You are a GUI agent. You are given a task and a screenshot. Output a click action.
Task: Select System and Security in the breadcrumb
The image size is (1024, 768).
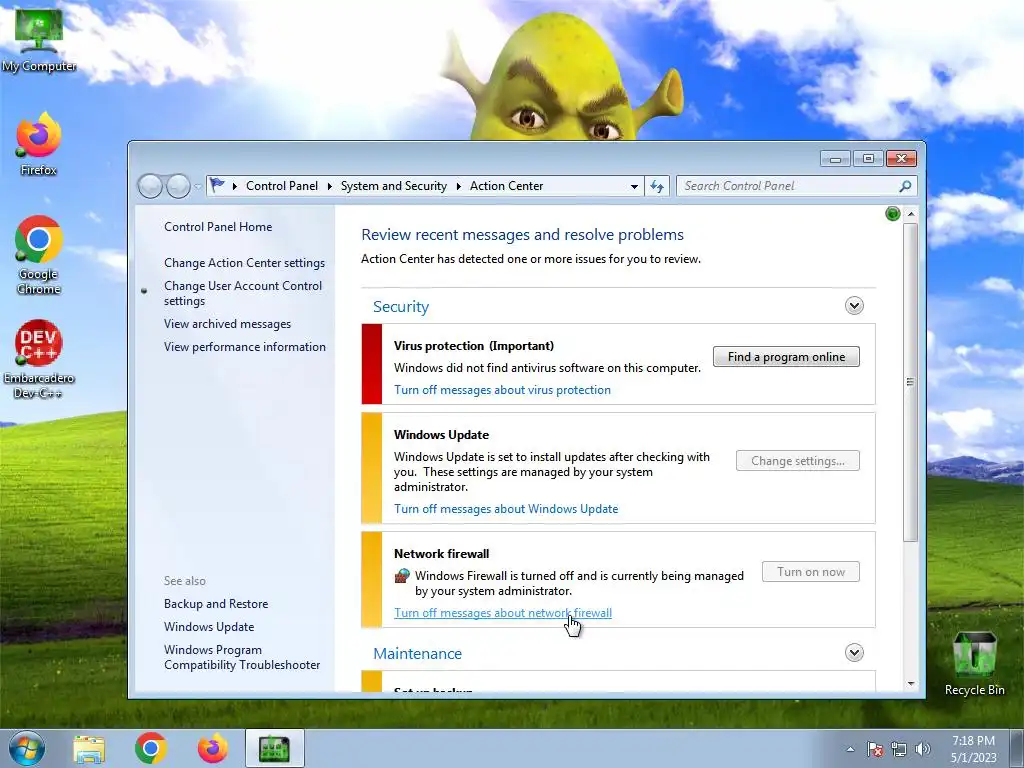[x=394, y=185]
